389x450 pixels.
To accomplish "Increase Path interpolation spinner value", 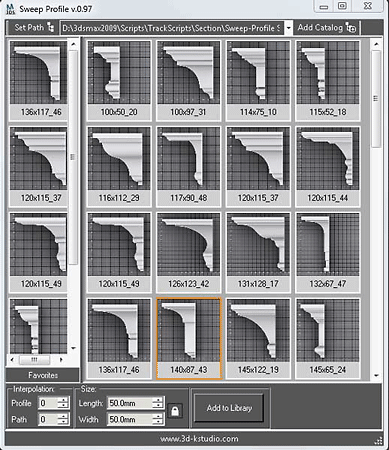I will [63, 416].
